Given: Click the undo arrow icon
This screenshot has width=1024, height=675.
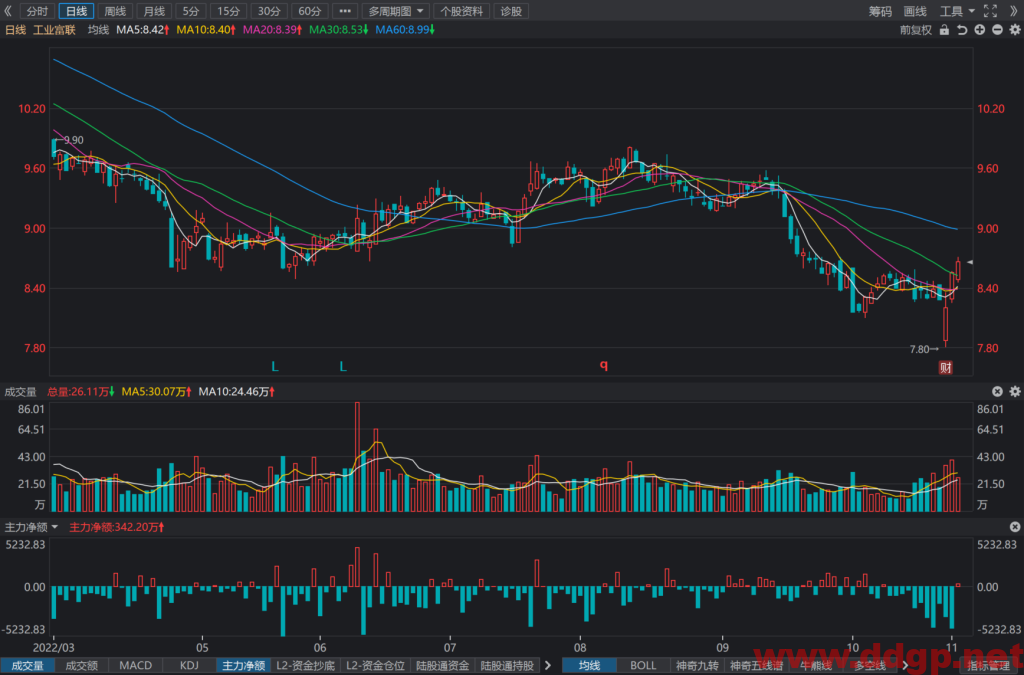Looking at the screenshot, I should pyautogui.click(x=962, y=29).
